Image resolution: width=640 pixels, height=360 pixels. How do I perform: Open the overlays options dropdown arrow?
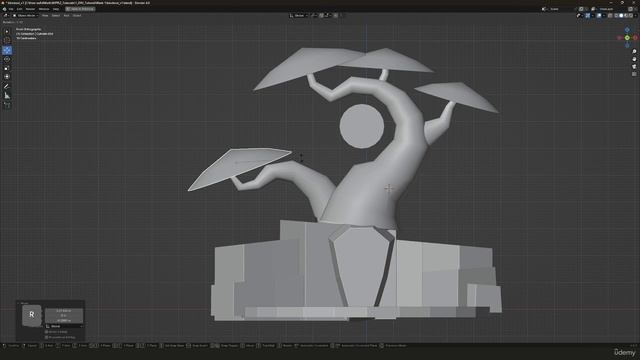[604, 16]
